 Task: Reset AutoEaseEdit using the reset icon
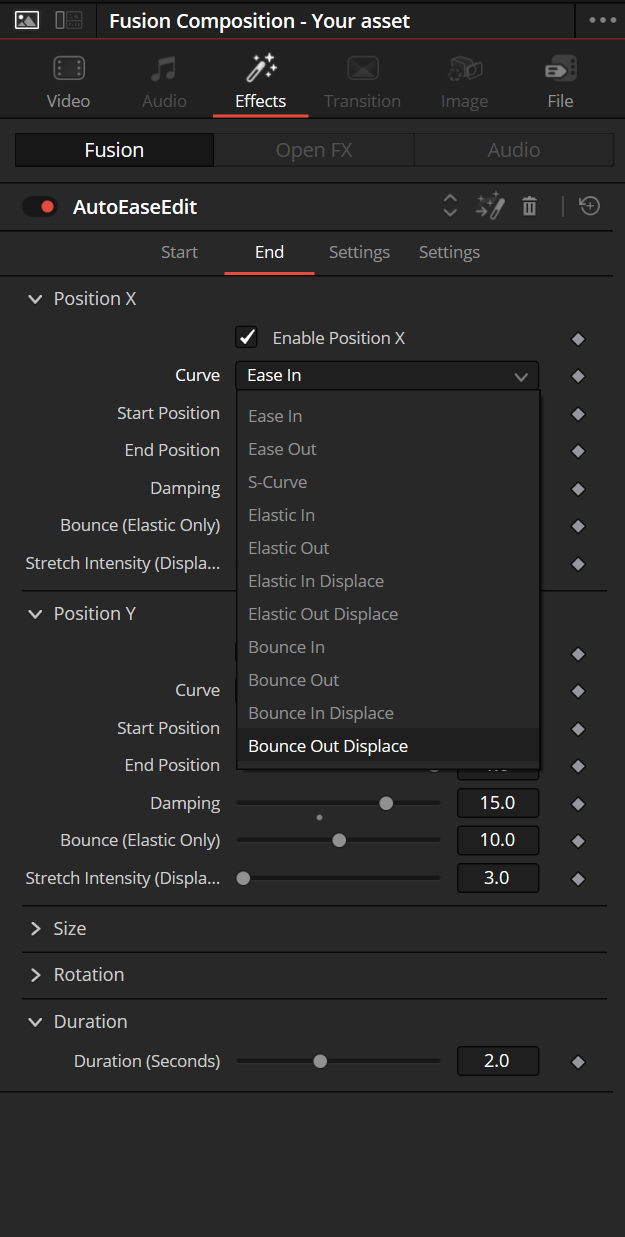click(x=590, y=207)
